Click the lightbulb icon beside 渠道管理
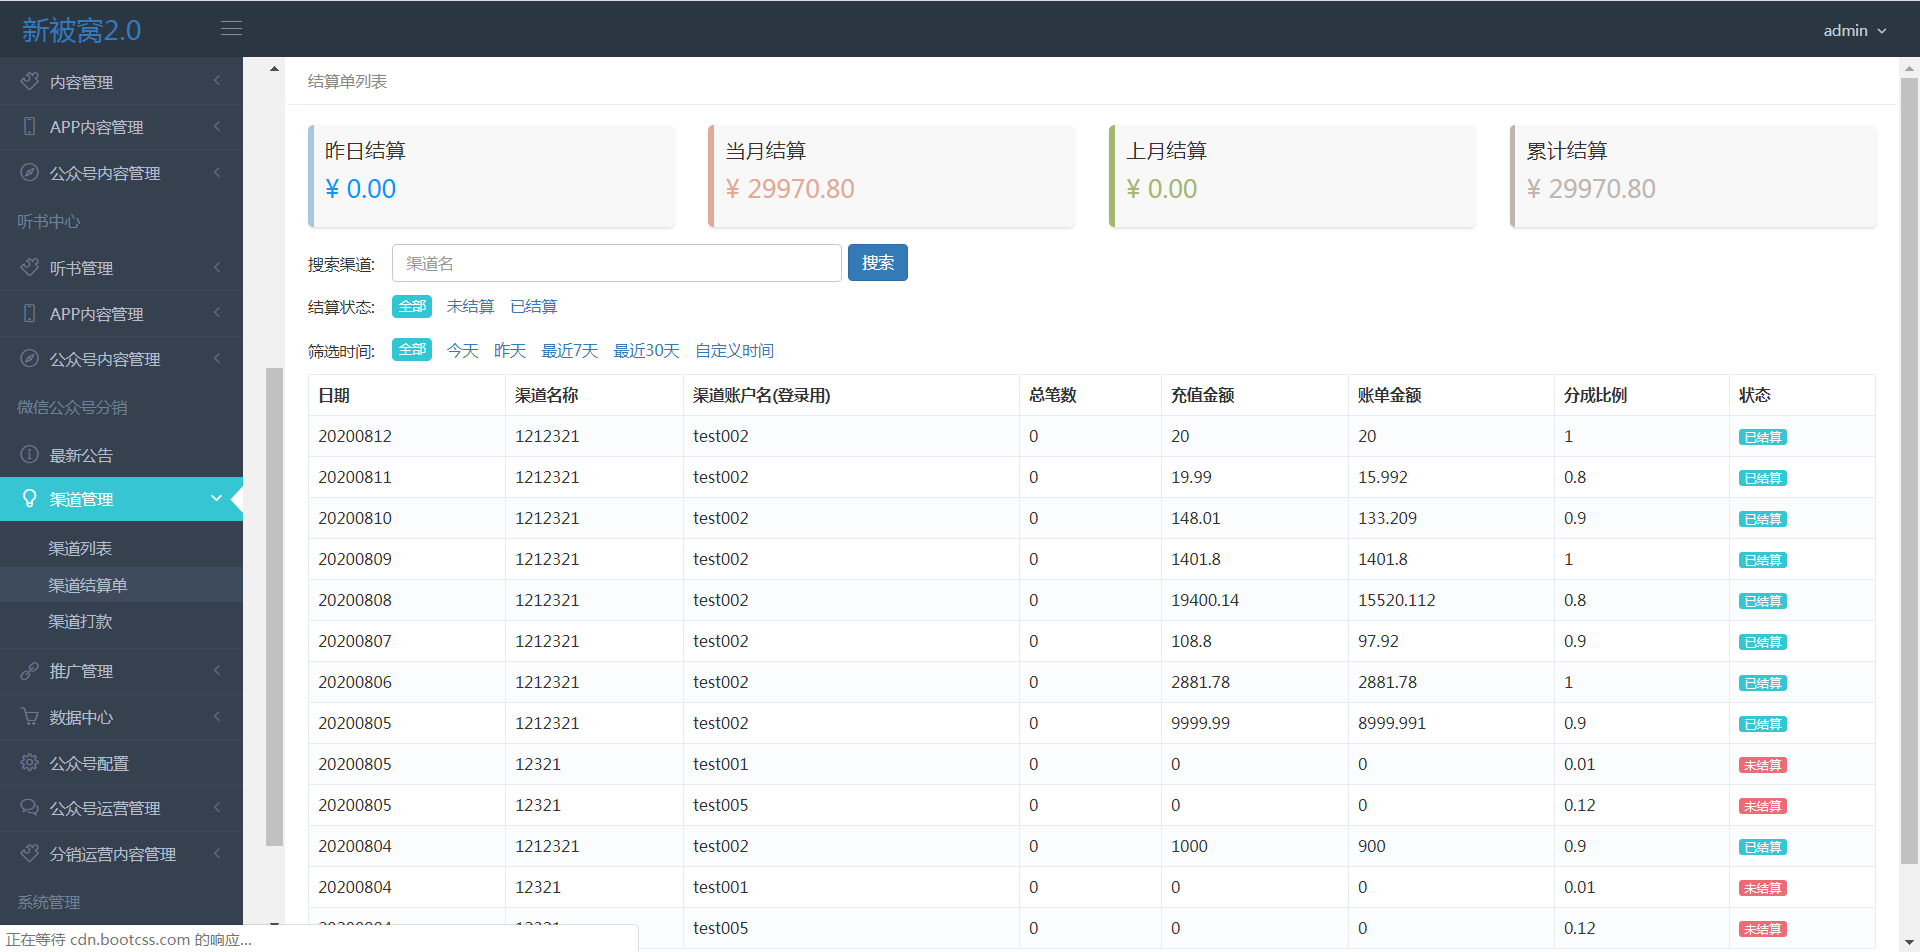 tap(30, 499)
